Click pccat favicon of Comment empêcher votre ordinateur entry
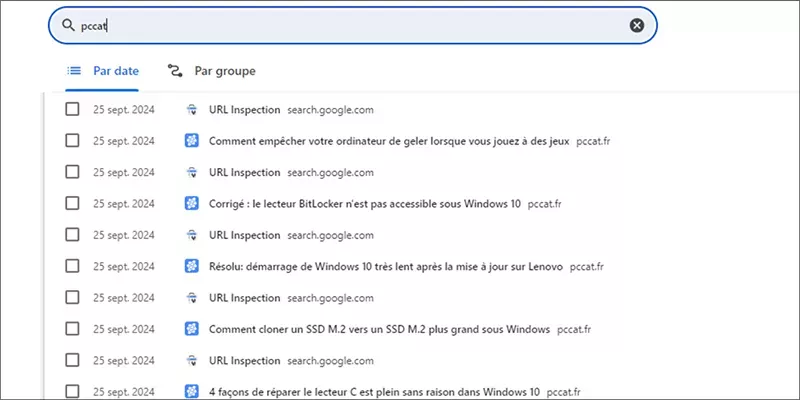The width and height of the screenshot is (800, 400). coord(191,141)
